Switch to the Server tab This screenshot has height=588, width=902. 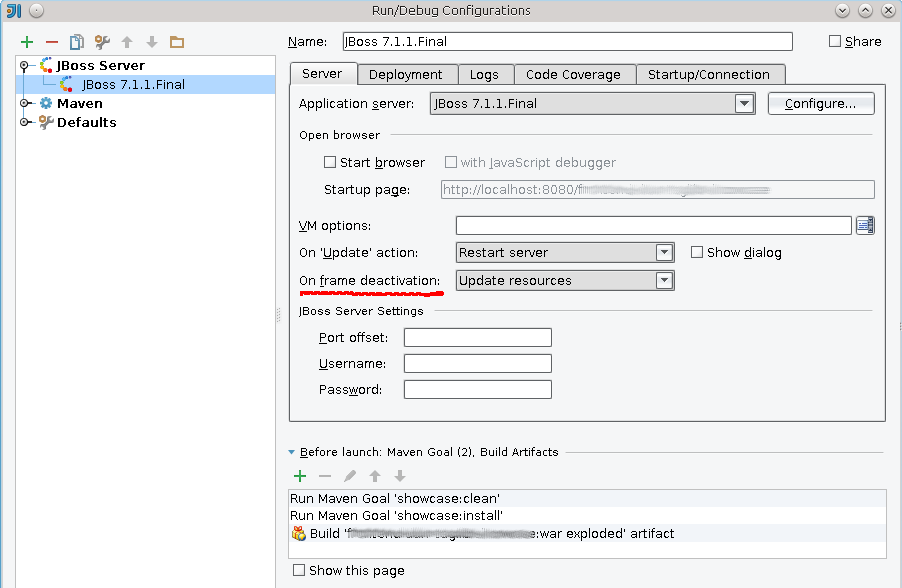point(322,74)
